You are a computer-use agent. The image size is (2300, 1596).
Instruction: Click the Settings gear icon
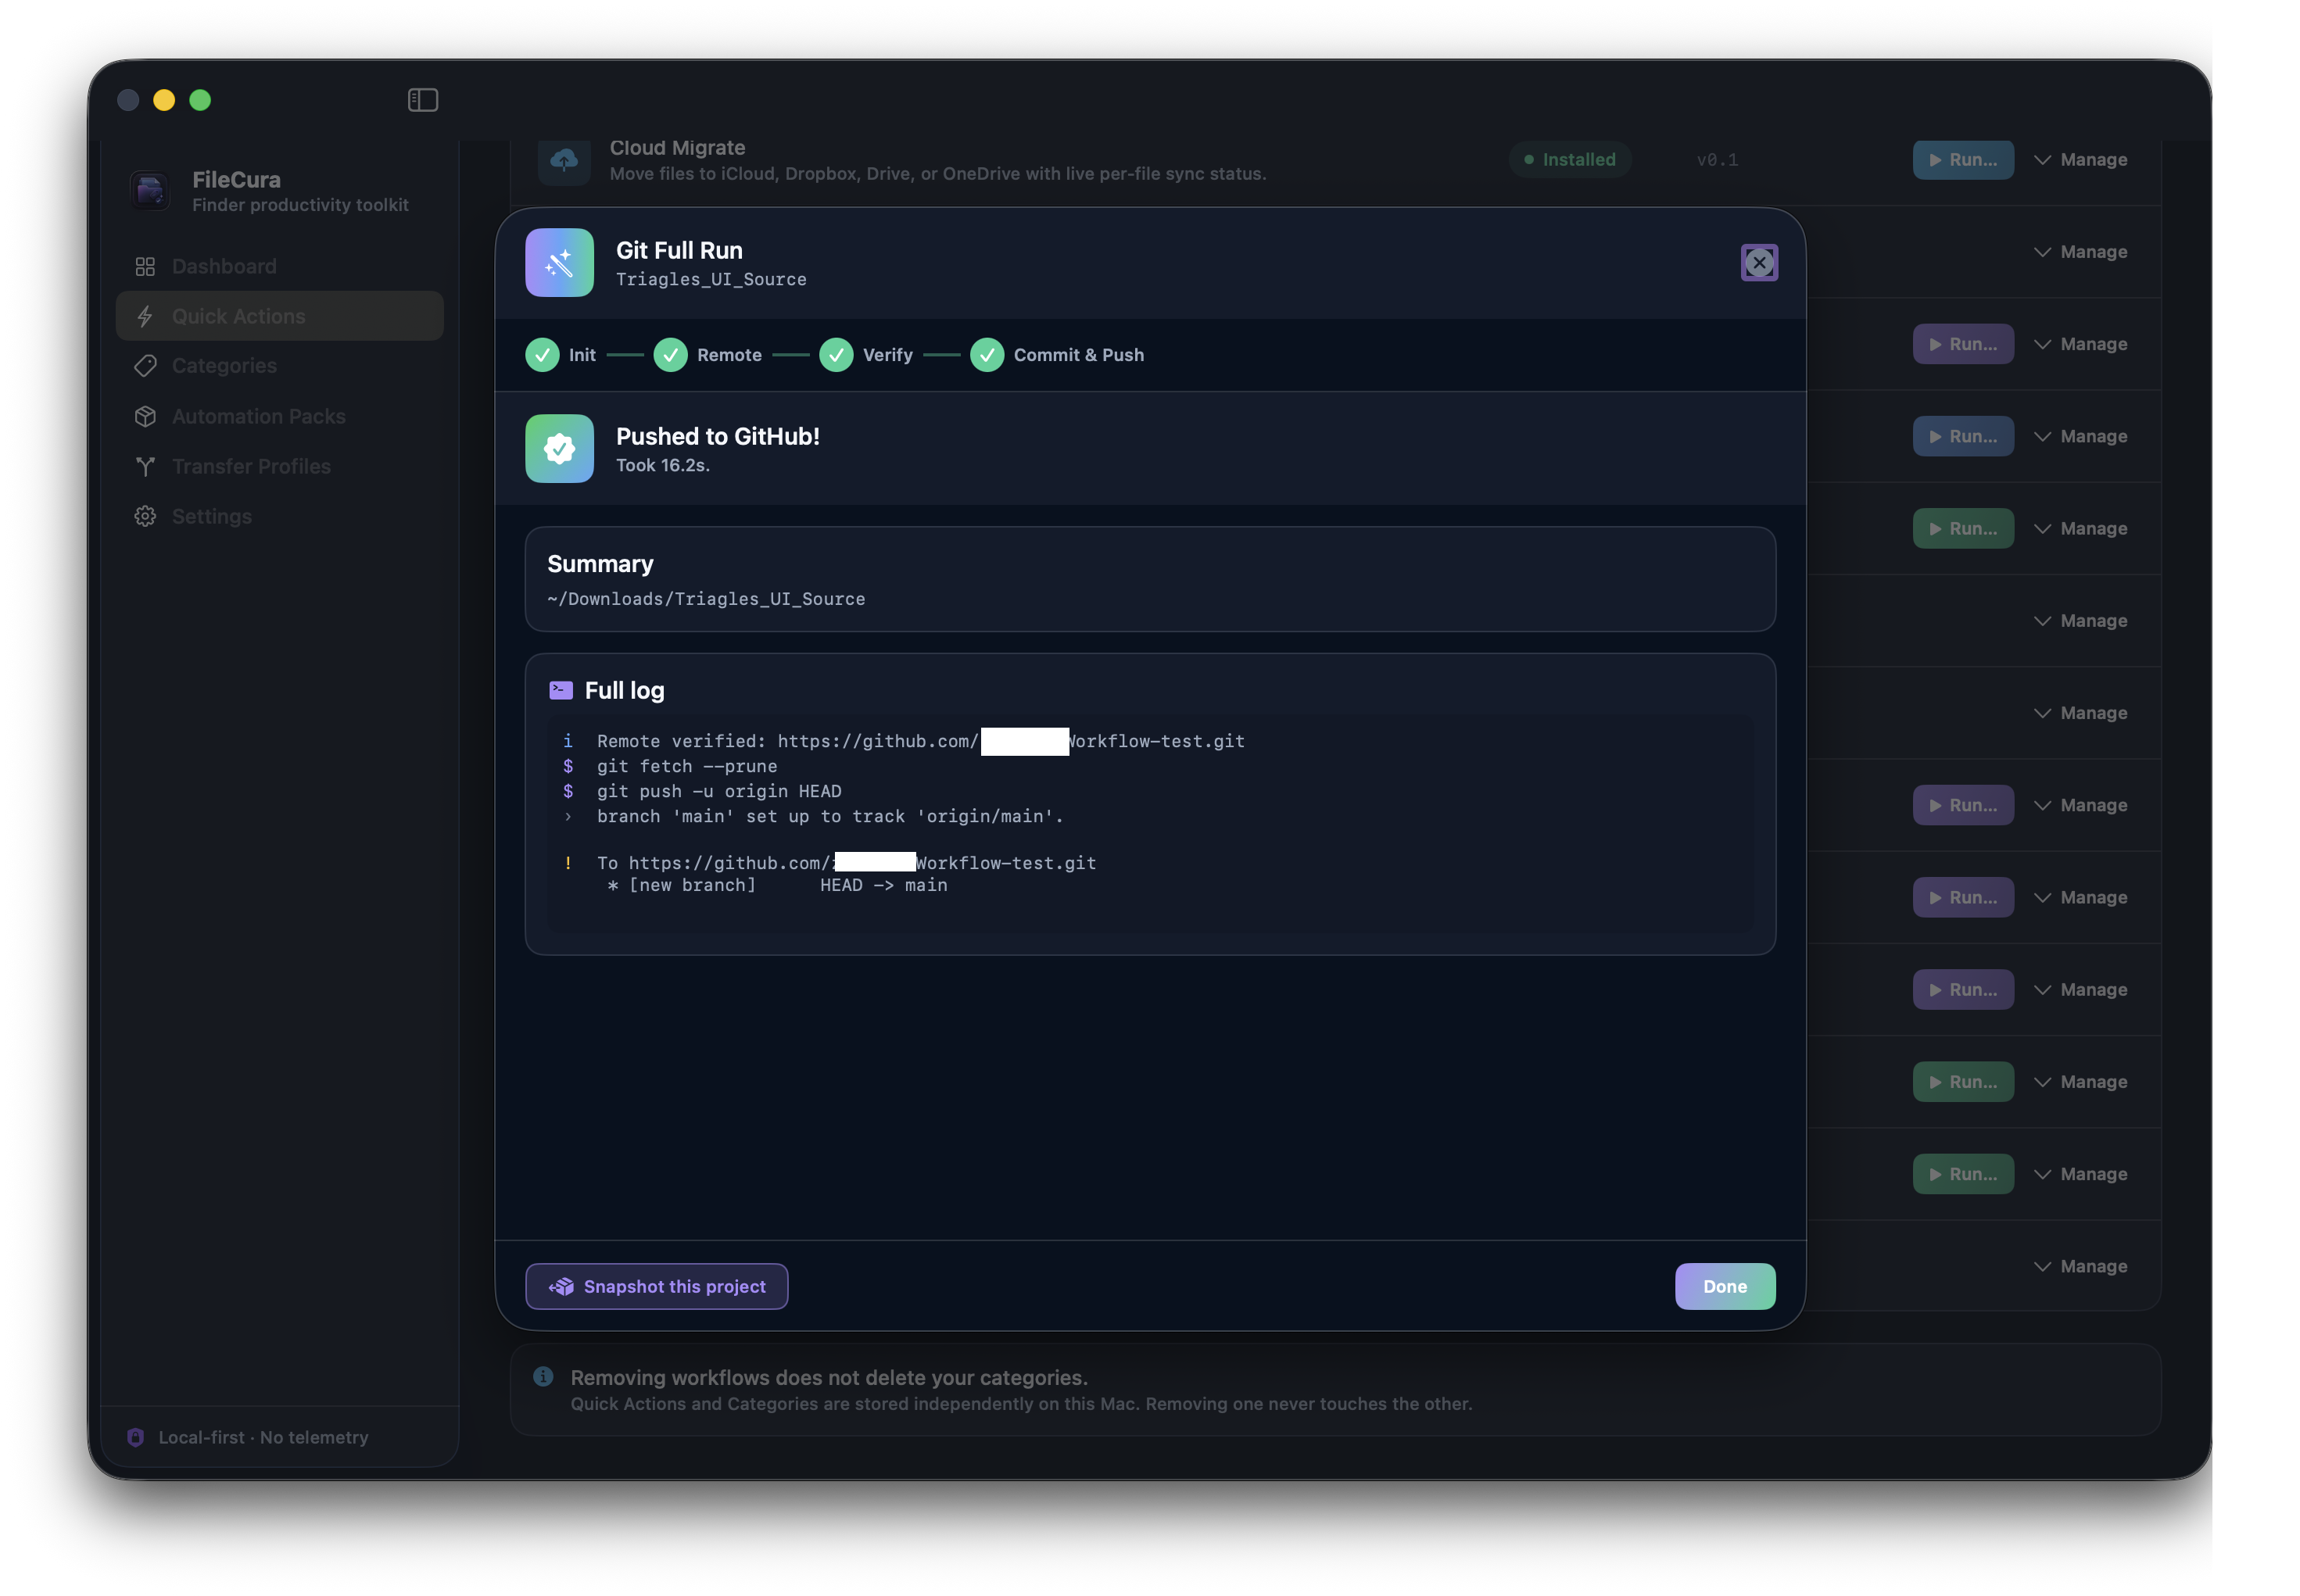145,516
